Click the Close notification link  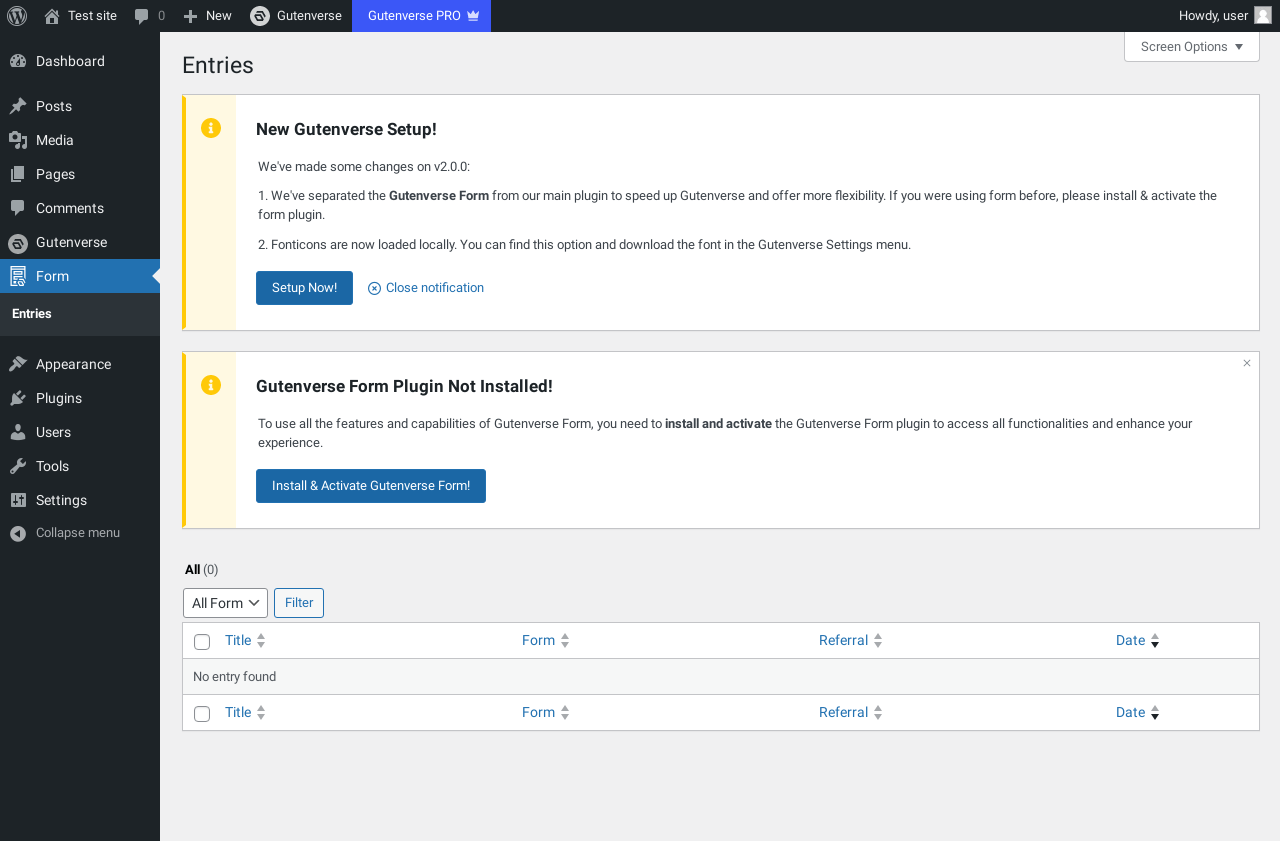426,288
